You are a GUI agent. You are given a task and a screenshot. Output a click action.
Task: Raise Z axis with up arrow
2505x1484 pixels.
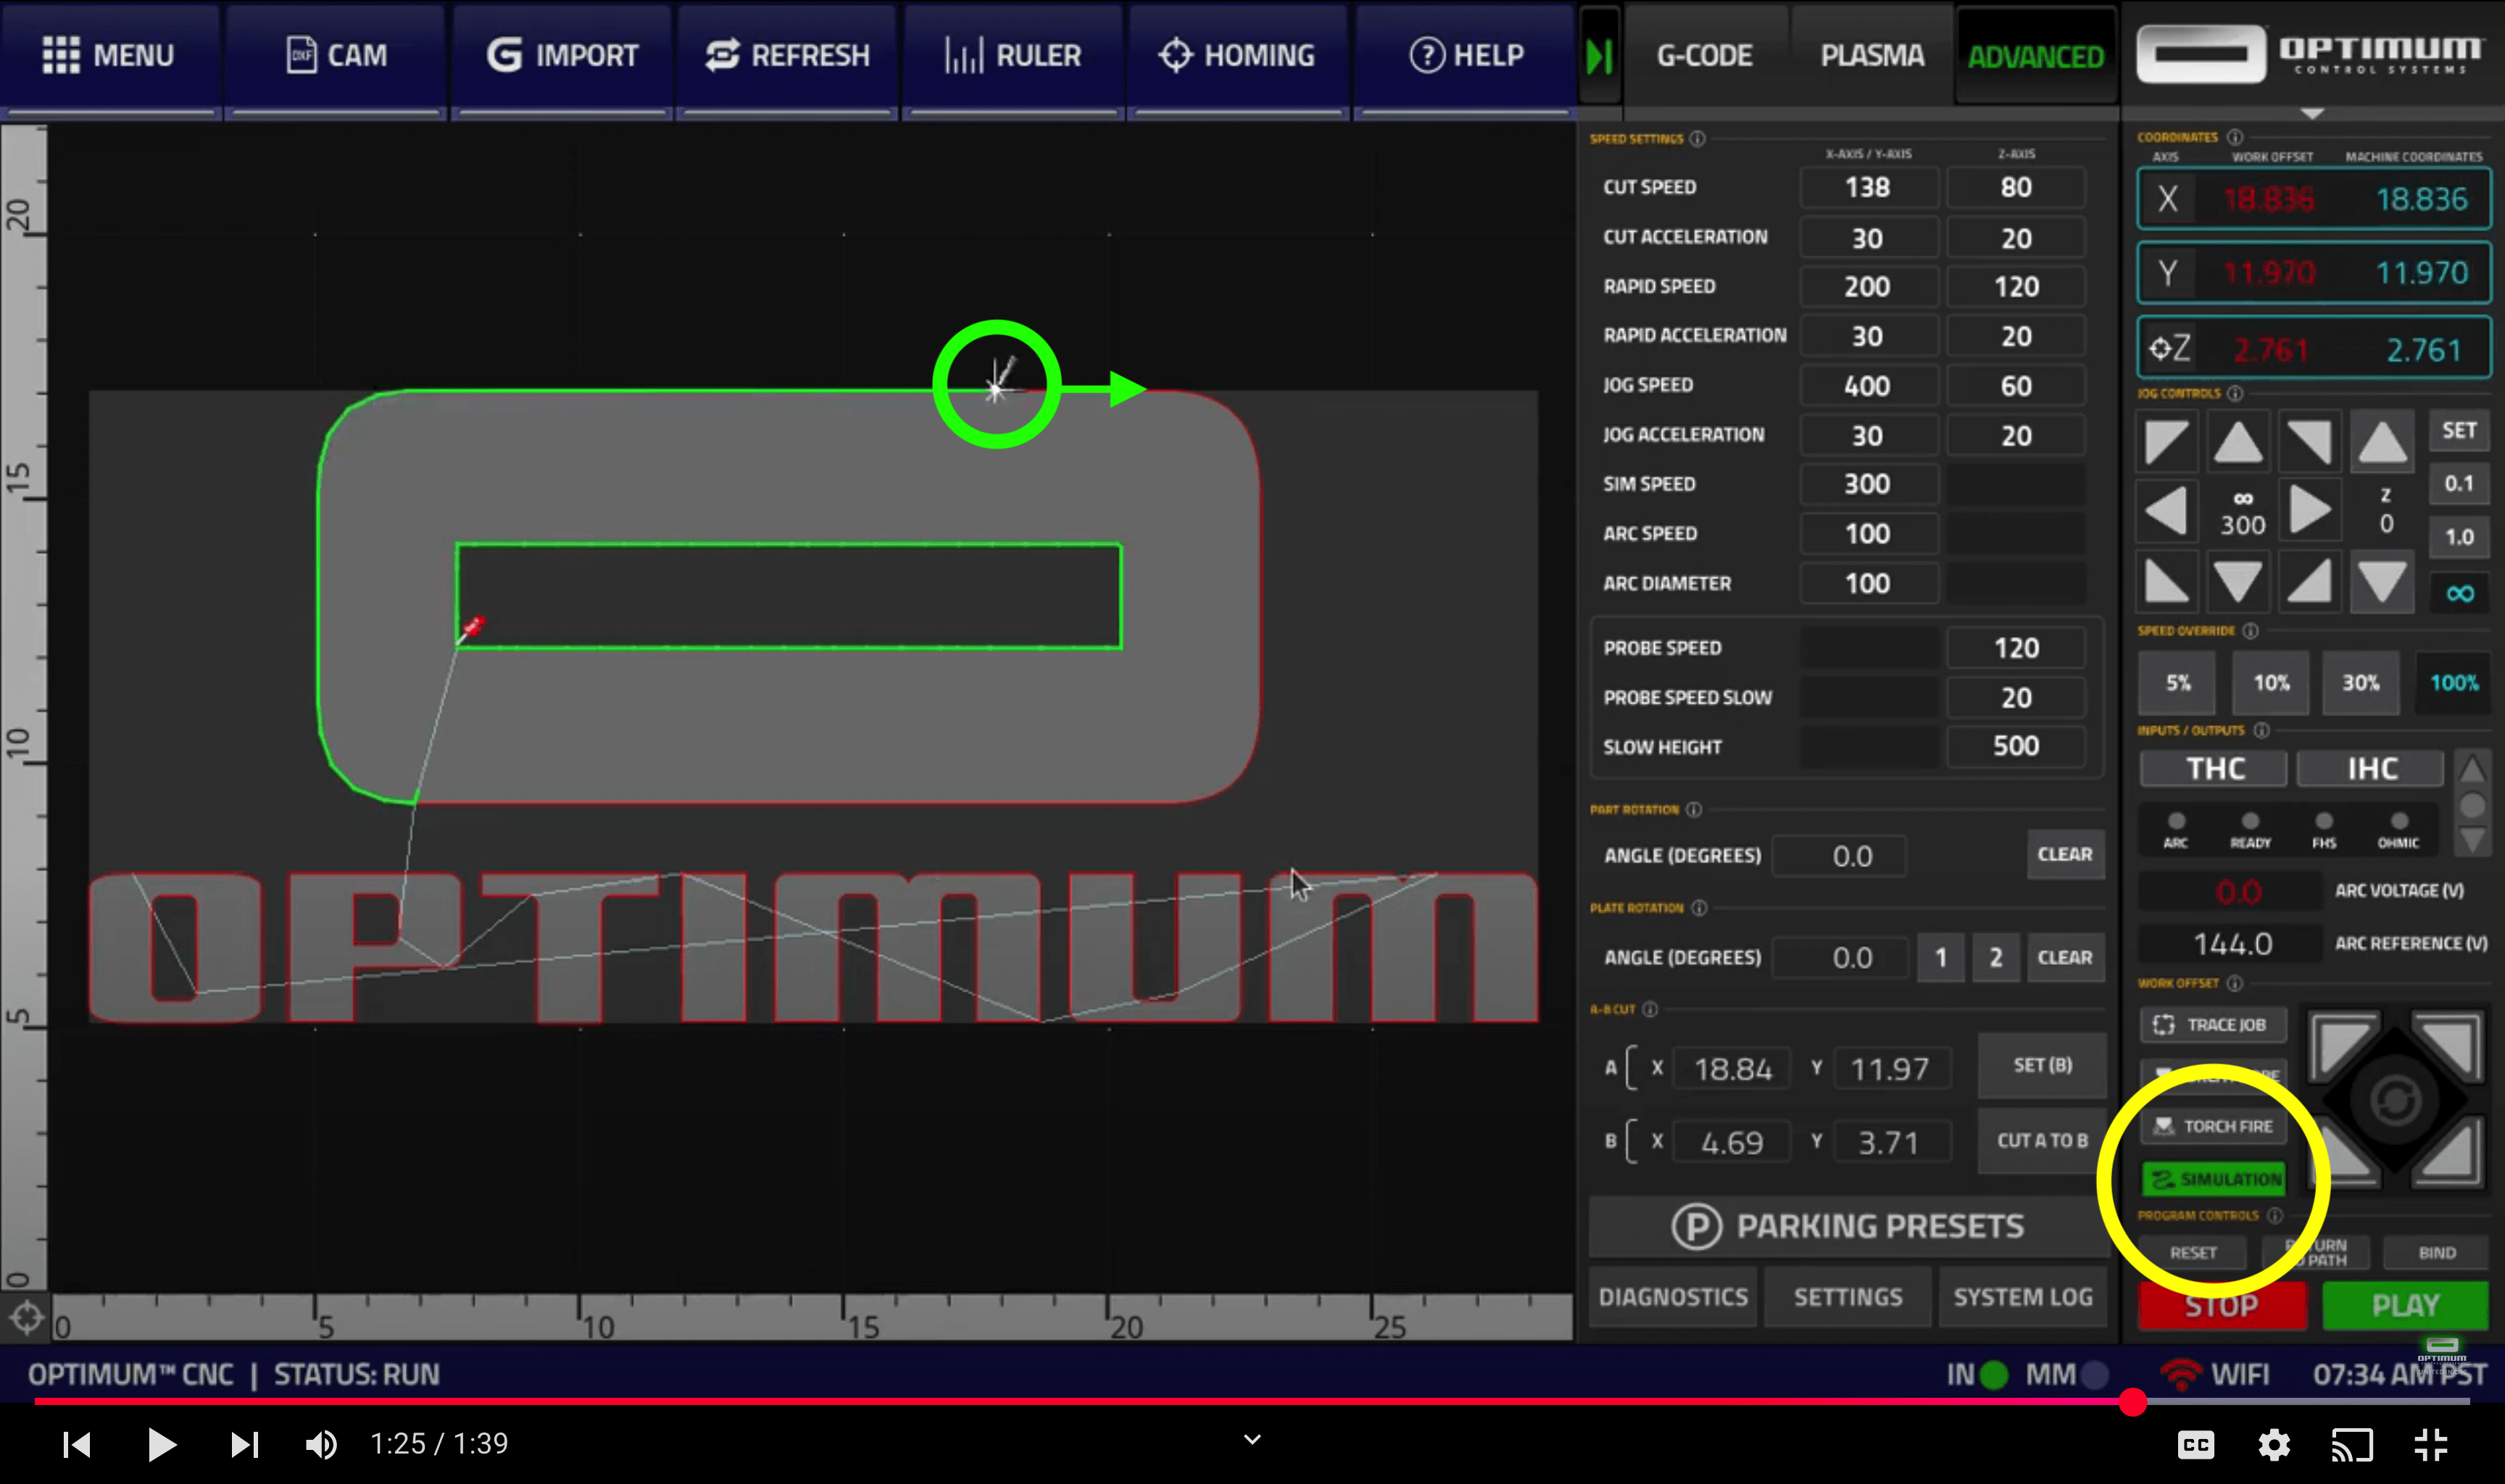coord(2382,441)
